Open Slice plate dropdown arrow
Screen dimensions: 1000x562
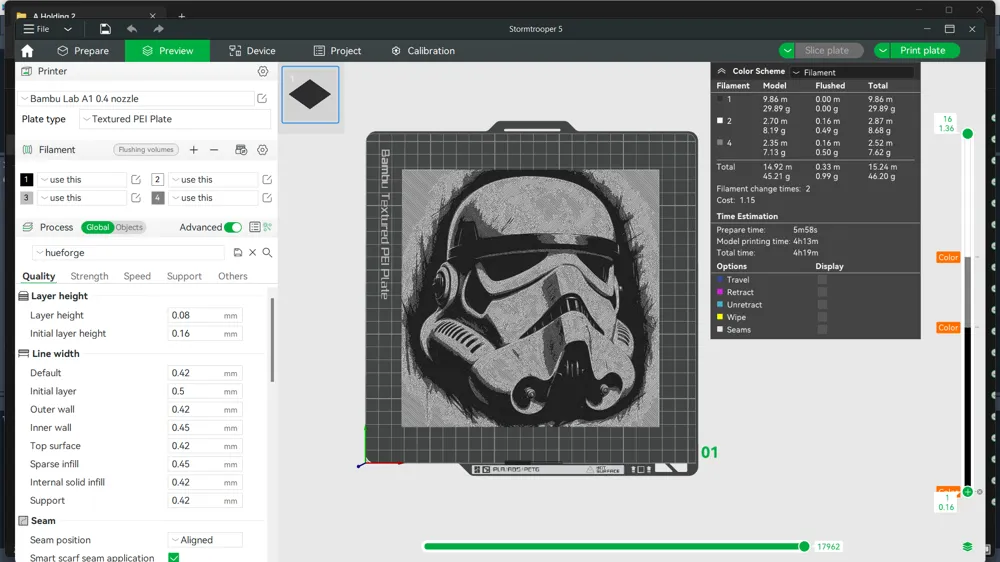point(787,50)
